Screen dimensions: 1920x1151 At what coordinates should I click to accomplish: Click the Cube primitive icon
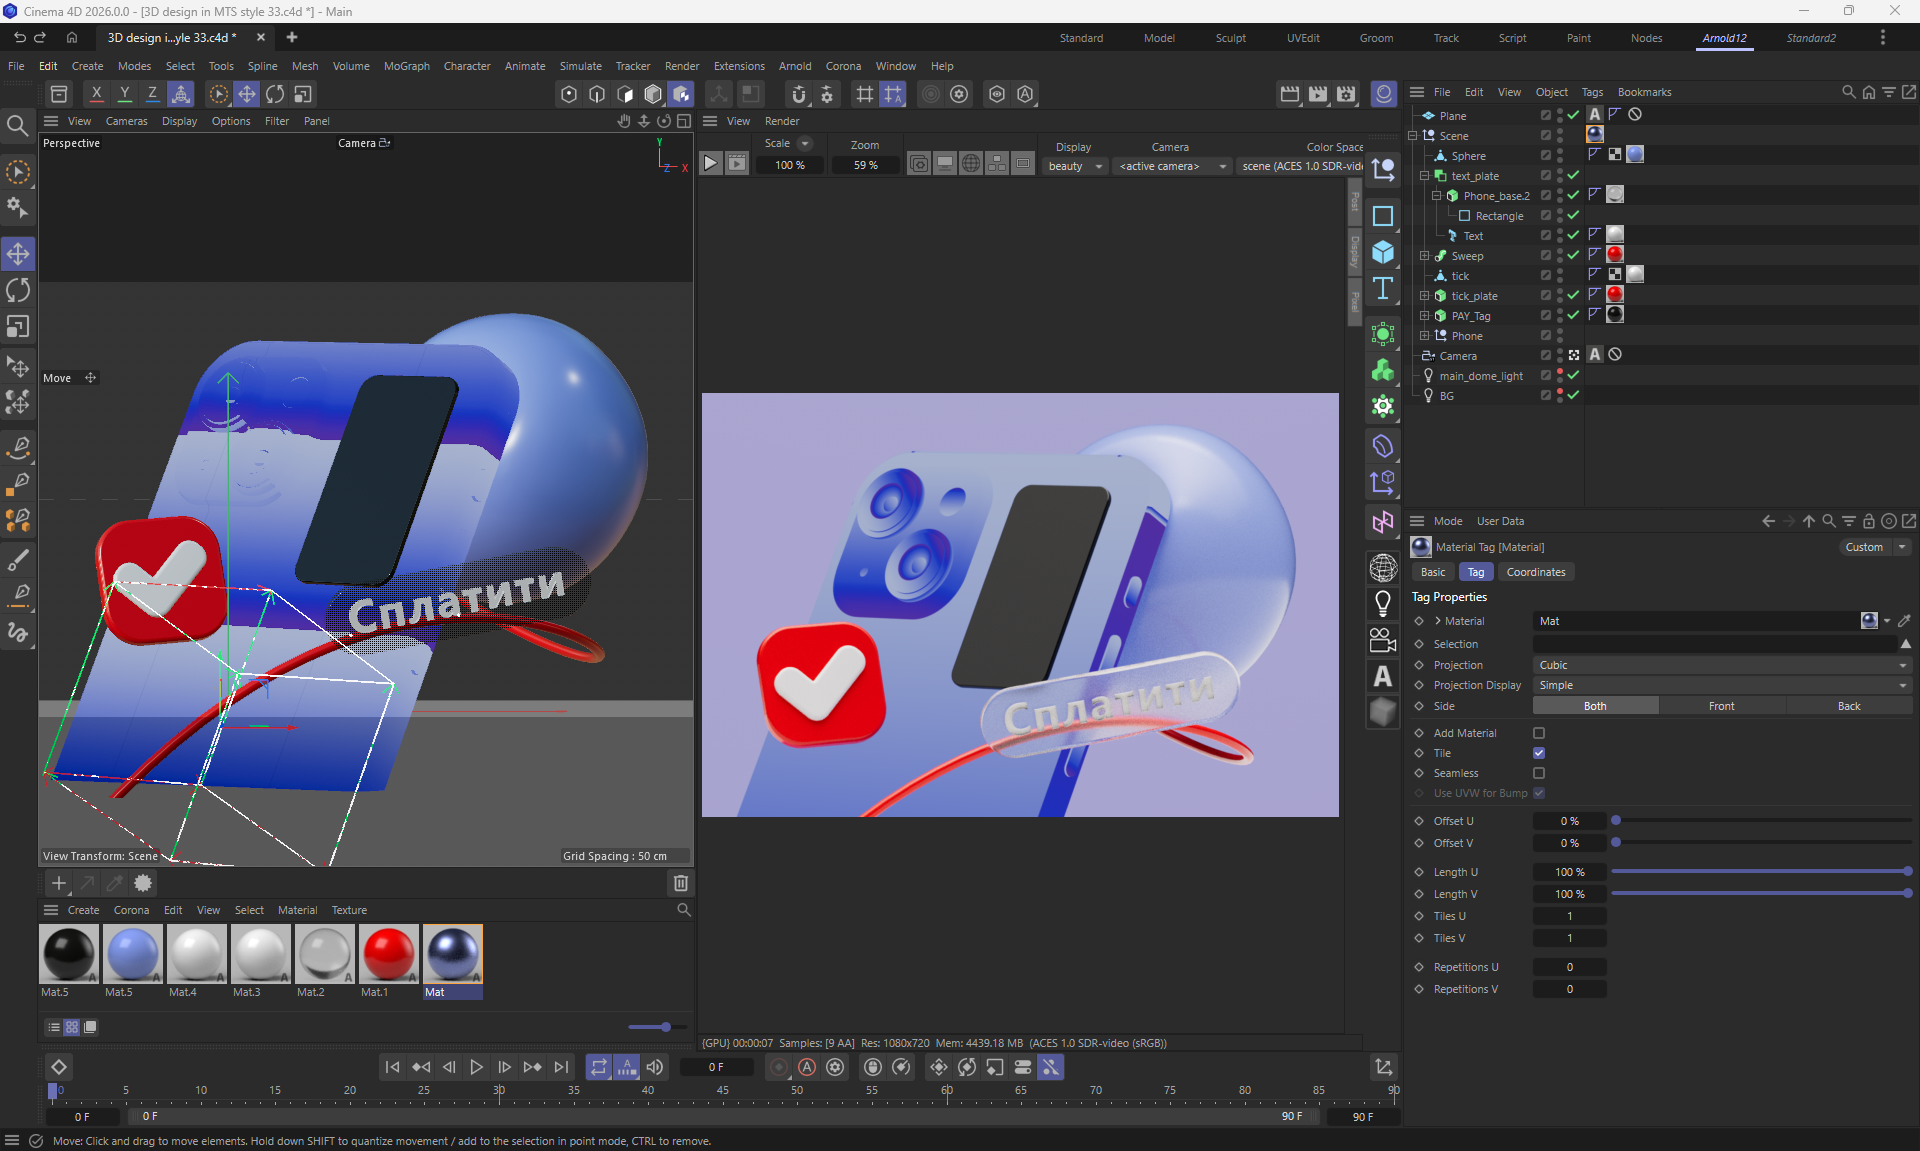click(x=1383, y=252)
